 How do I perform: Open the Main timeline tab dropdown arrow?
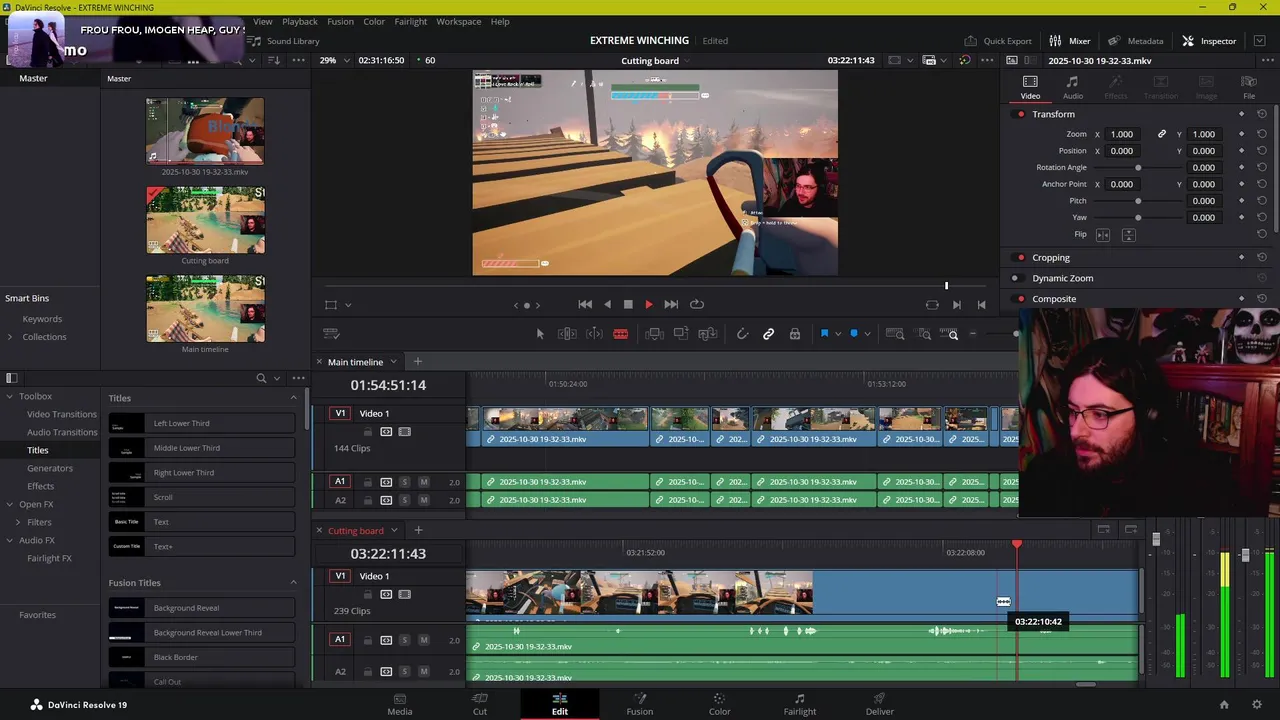393,362
